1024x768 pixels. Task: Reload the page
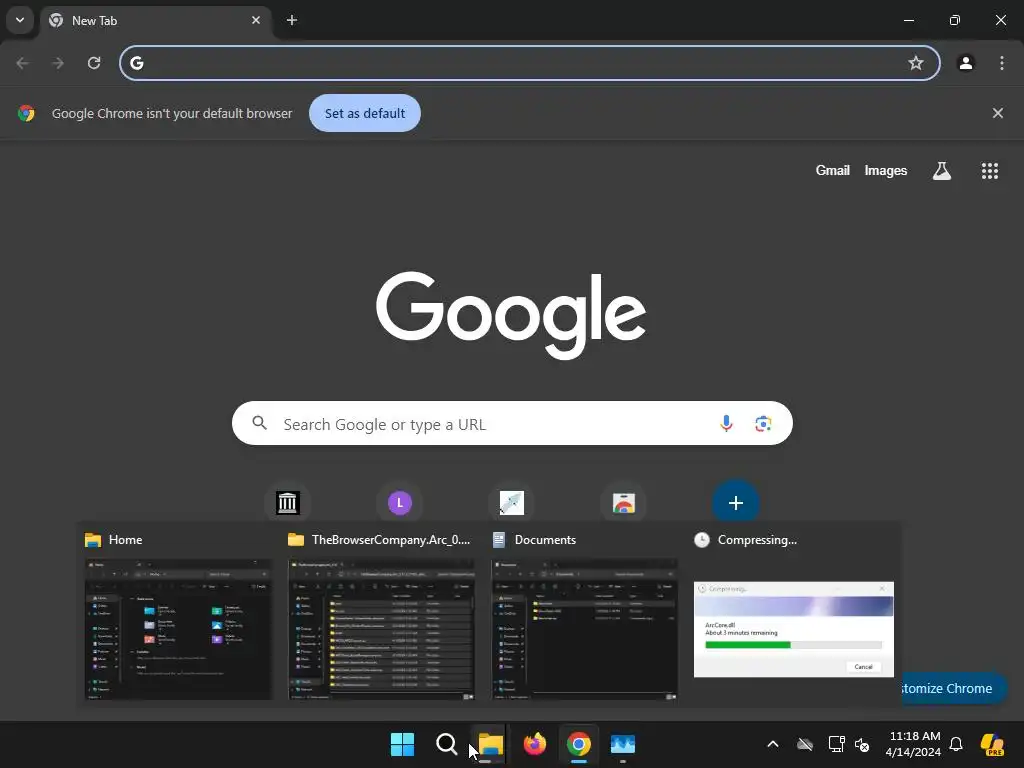(94, 63)
